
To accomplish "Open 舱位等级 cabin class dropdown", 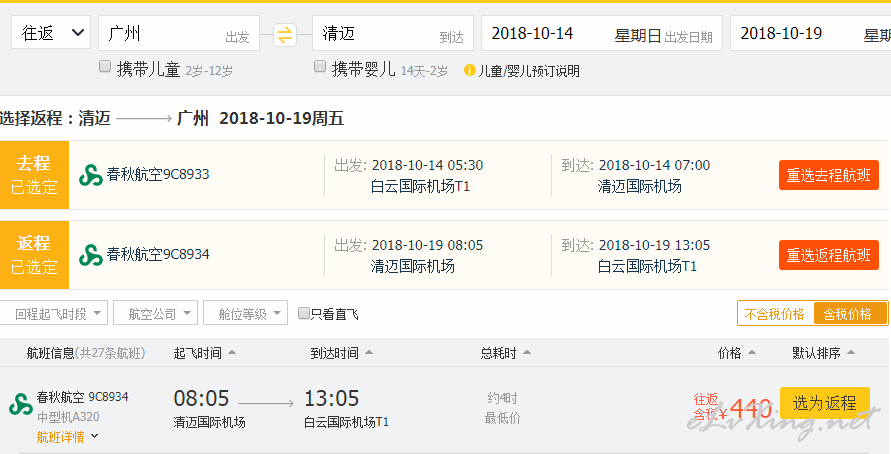I will pyautogui.click(x=245, y=313).
